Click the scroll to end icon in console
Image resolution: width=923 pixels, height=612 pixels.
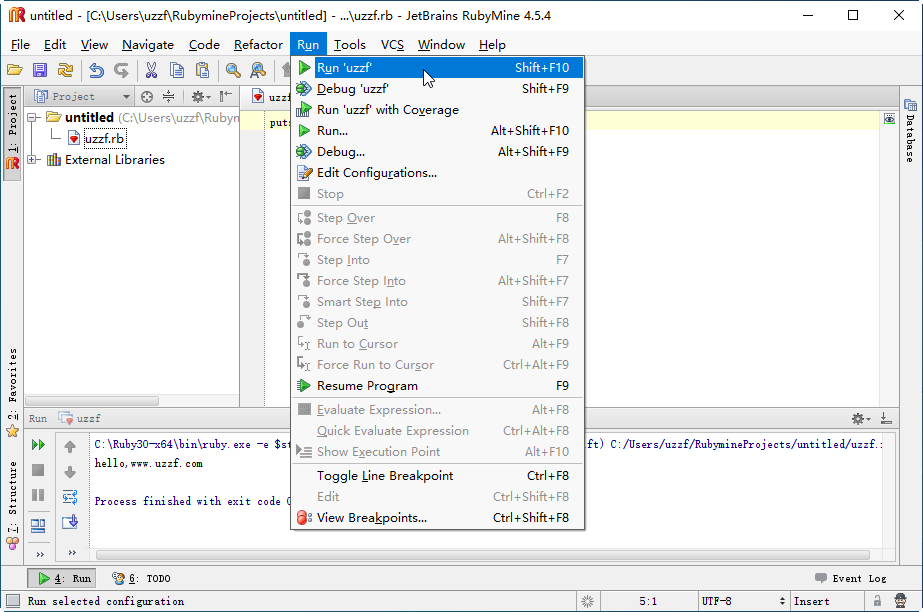tap(70, 521)
